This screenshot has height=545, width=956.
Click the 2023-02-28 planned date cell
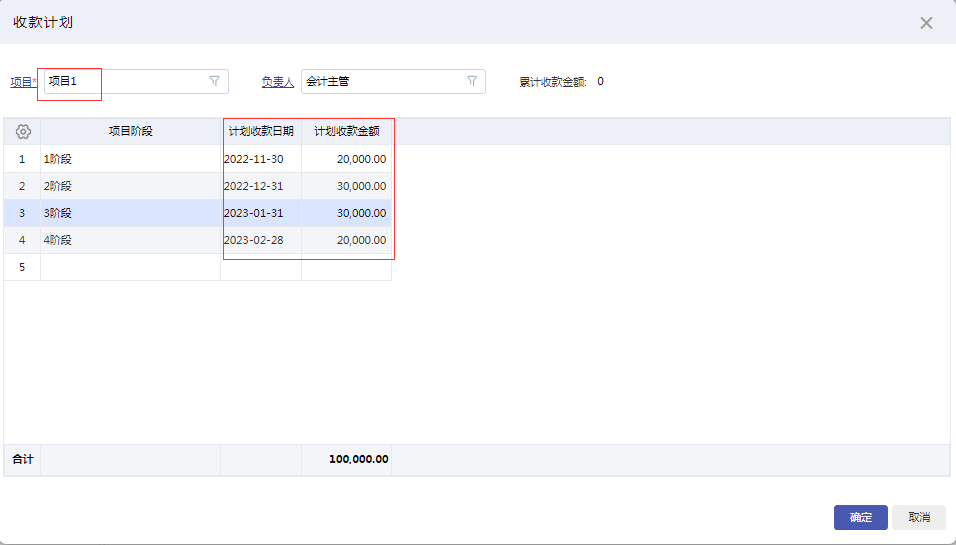[x=260, y=240]
